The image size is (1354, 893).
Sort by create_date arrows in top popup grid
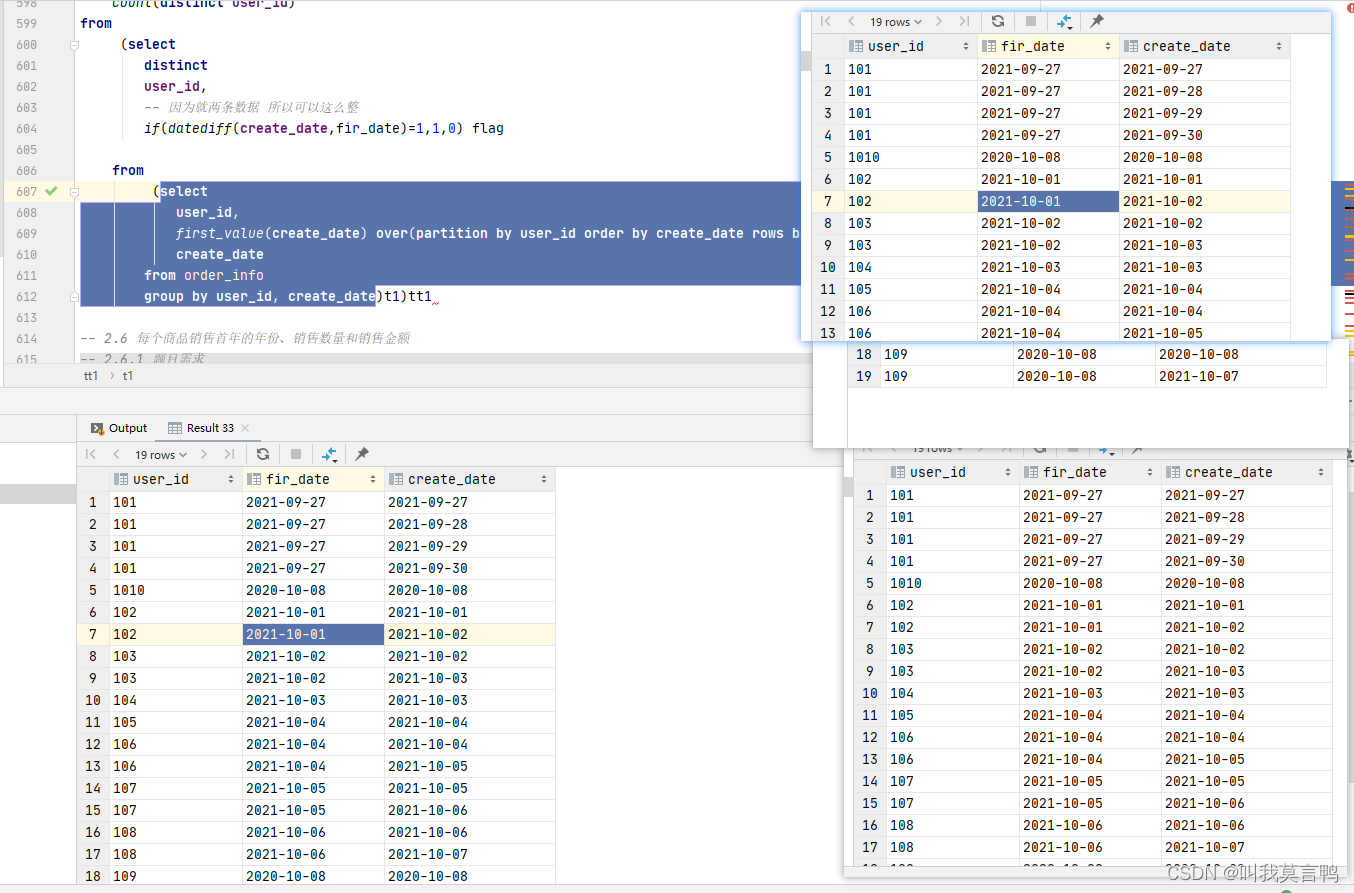[1279, 47]
